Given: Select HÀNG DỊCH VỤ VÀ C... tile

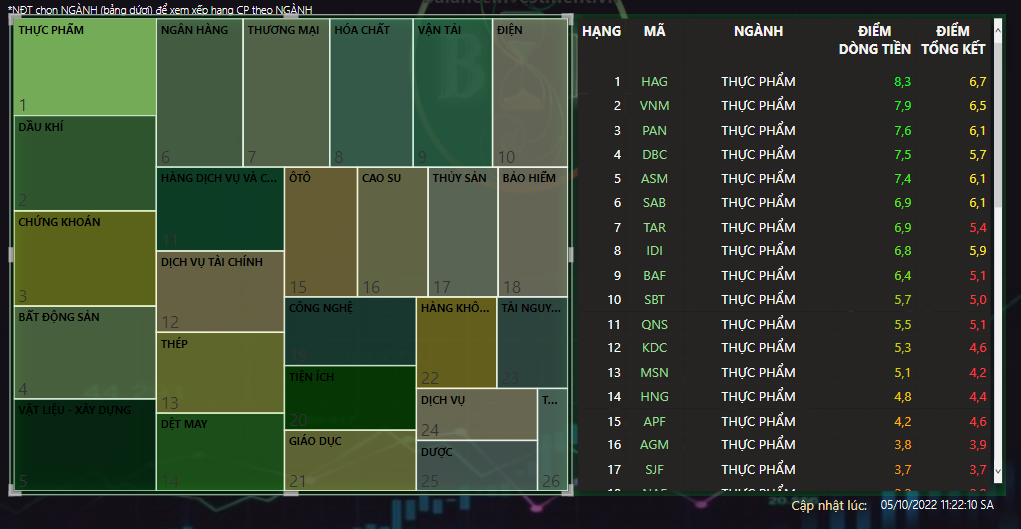Looking at the screenshot, I should pyautogui.click(x=221, y=208).
